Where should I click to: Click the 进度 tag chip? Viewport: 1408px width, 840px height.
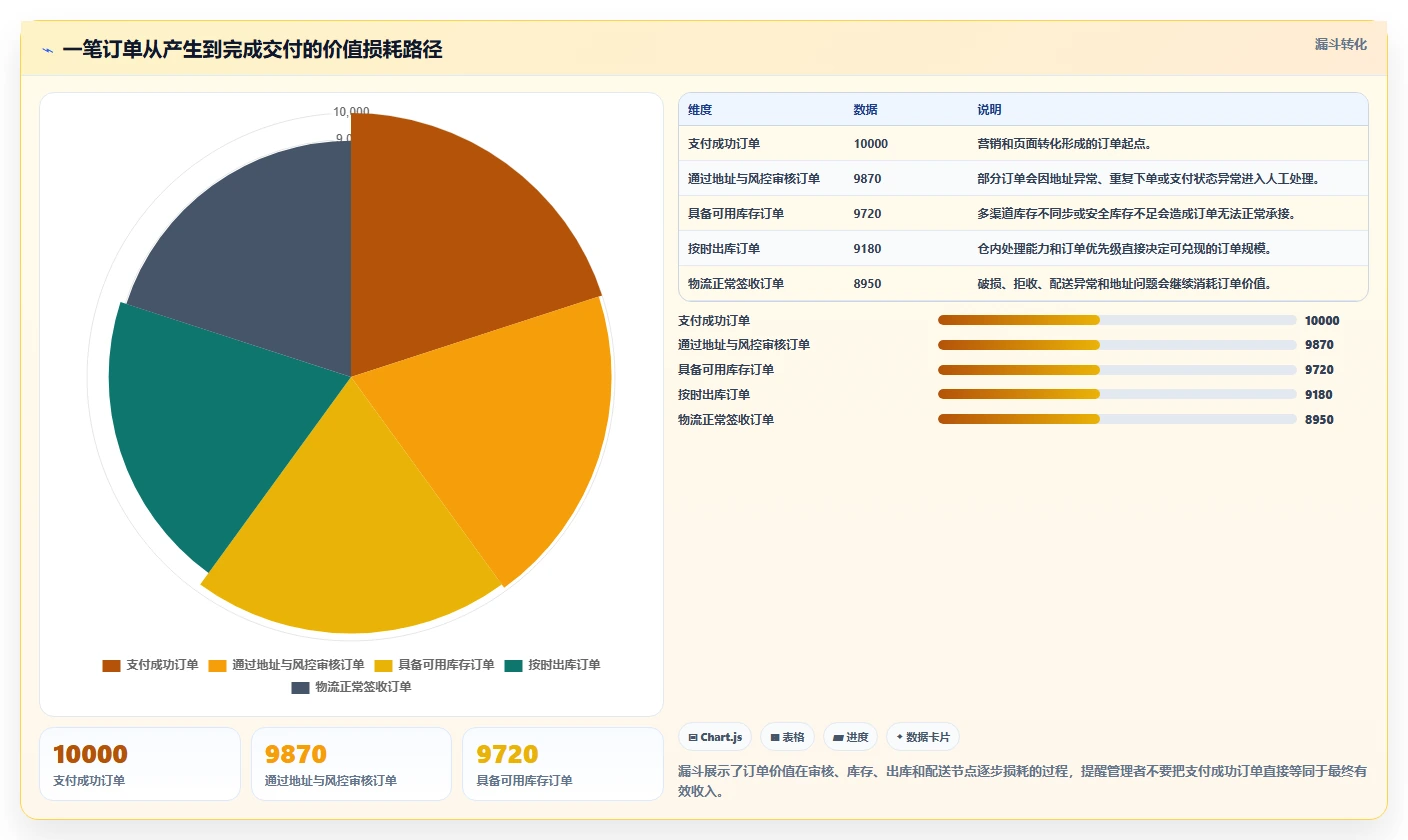pyautogui.click(x=851, y=737)
